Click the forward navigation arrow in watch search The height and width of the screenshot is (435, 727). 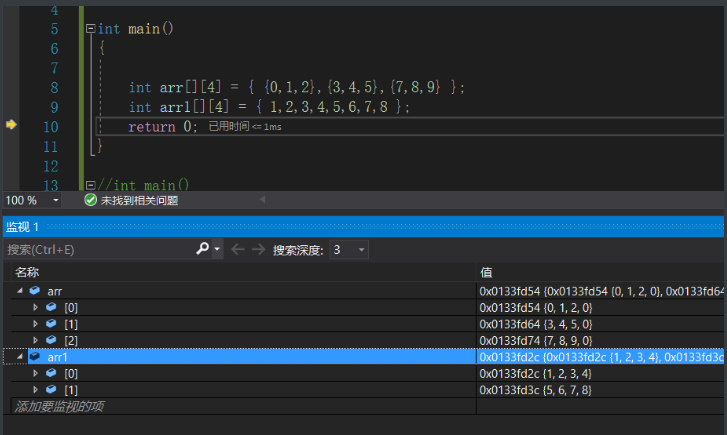click(259, 249)
